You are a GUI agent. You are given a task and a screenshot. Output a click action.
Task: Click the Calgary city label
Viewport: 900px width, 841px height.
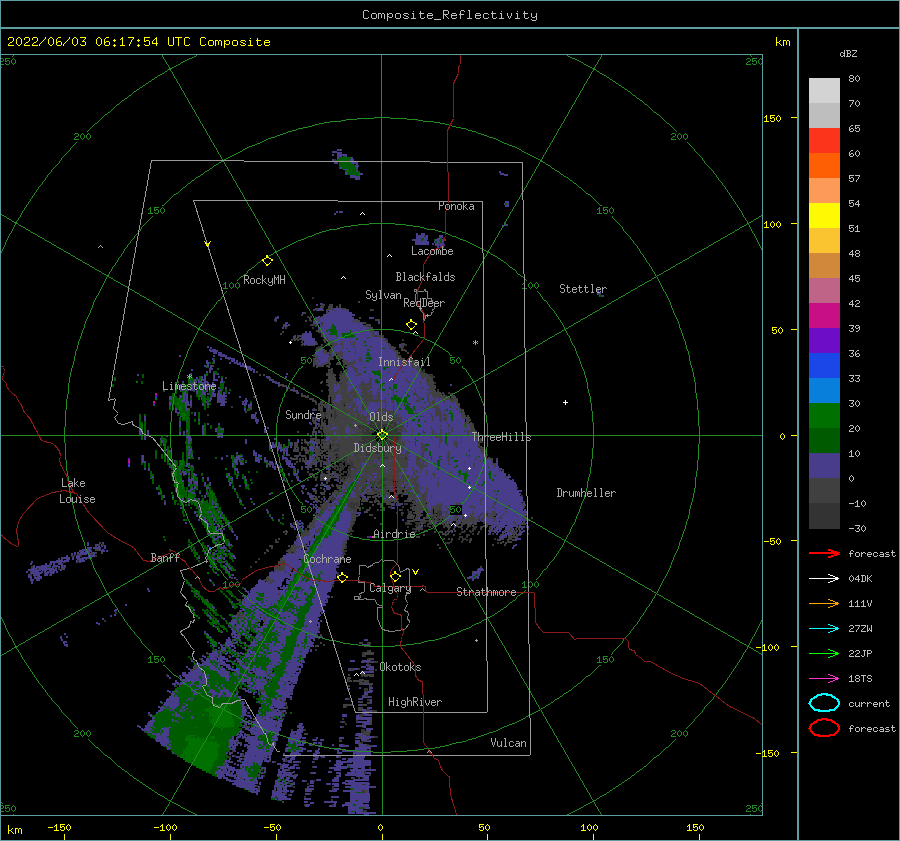pos(390,588)
